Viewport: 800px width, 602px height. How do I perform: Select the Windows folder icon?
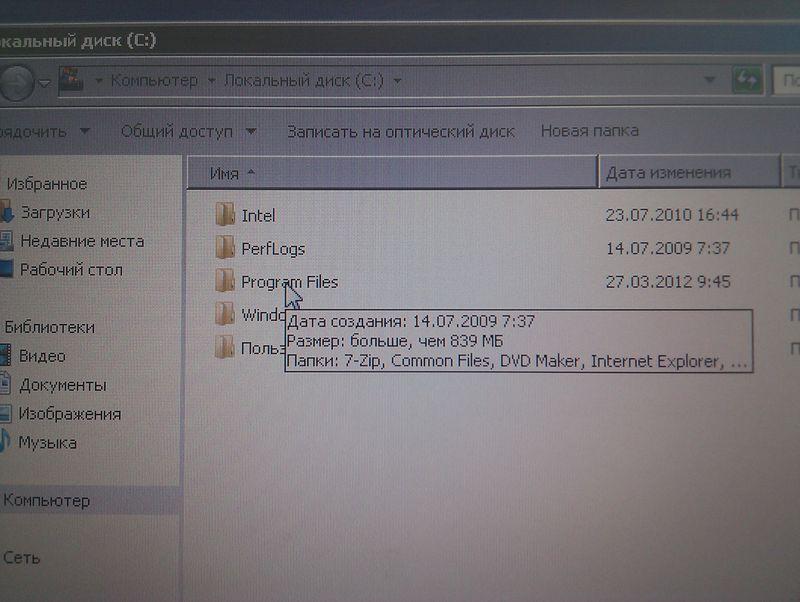pyautogui.click(x=225, y=314)
